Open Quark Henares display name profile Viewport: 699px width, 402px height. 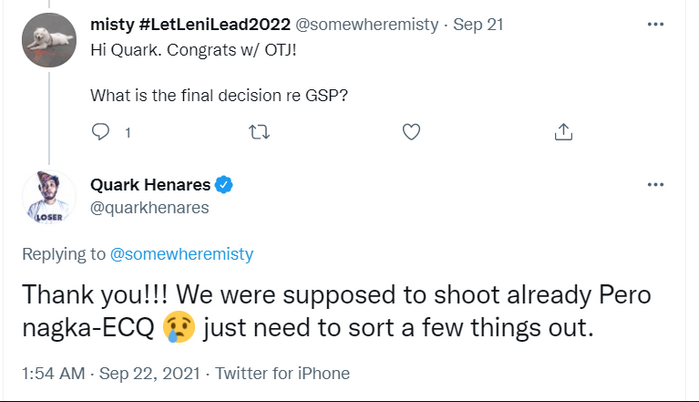(x=148, y=185)
